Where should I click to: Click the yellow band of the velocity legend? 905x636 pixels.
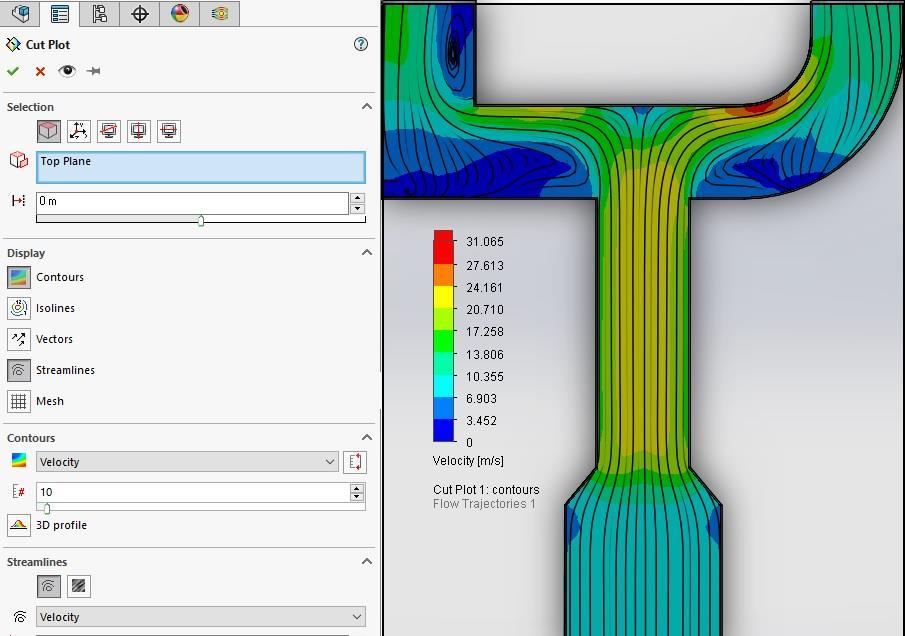click(443, 297)
